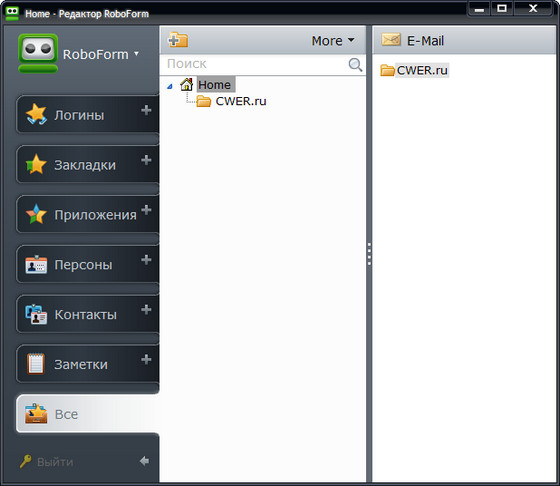Add a new bookmark via Закладки plus

click(x=146, y=160)
